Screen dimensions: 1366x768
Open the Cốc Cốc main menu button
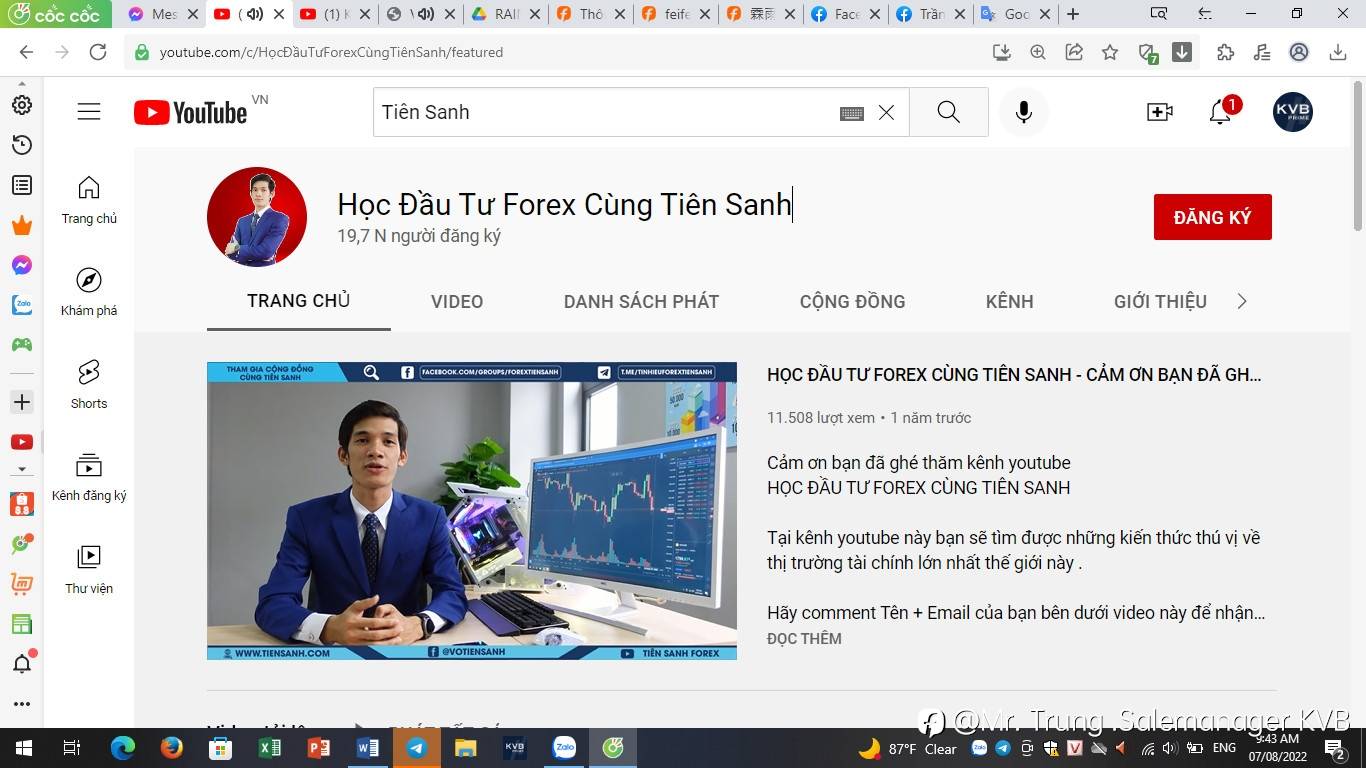pyautogui.click(x=56, y=14)
